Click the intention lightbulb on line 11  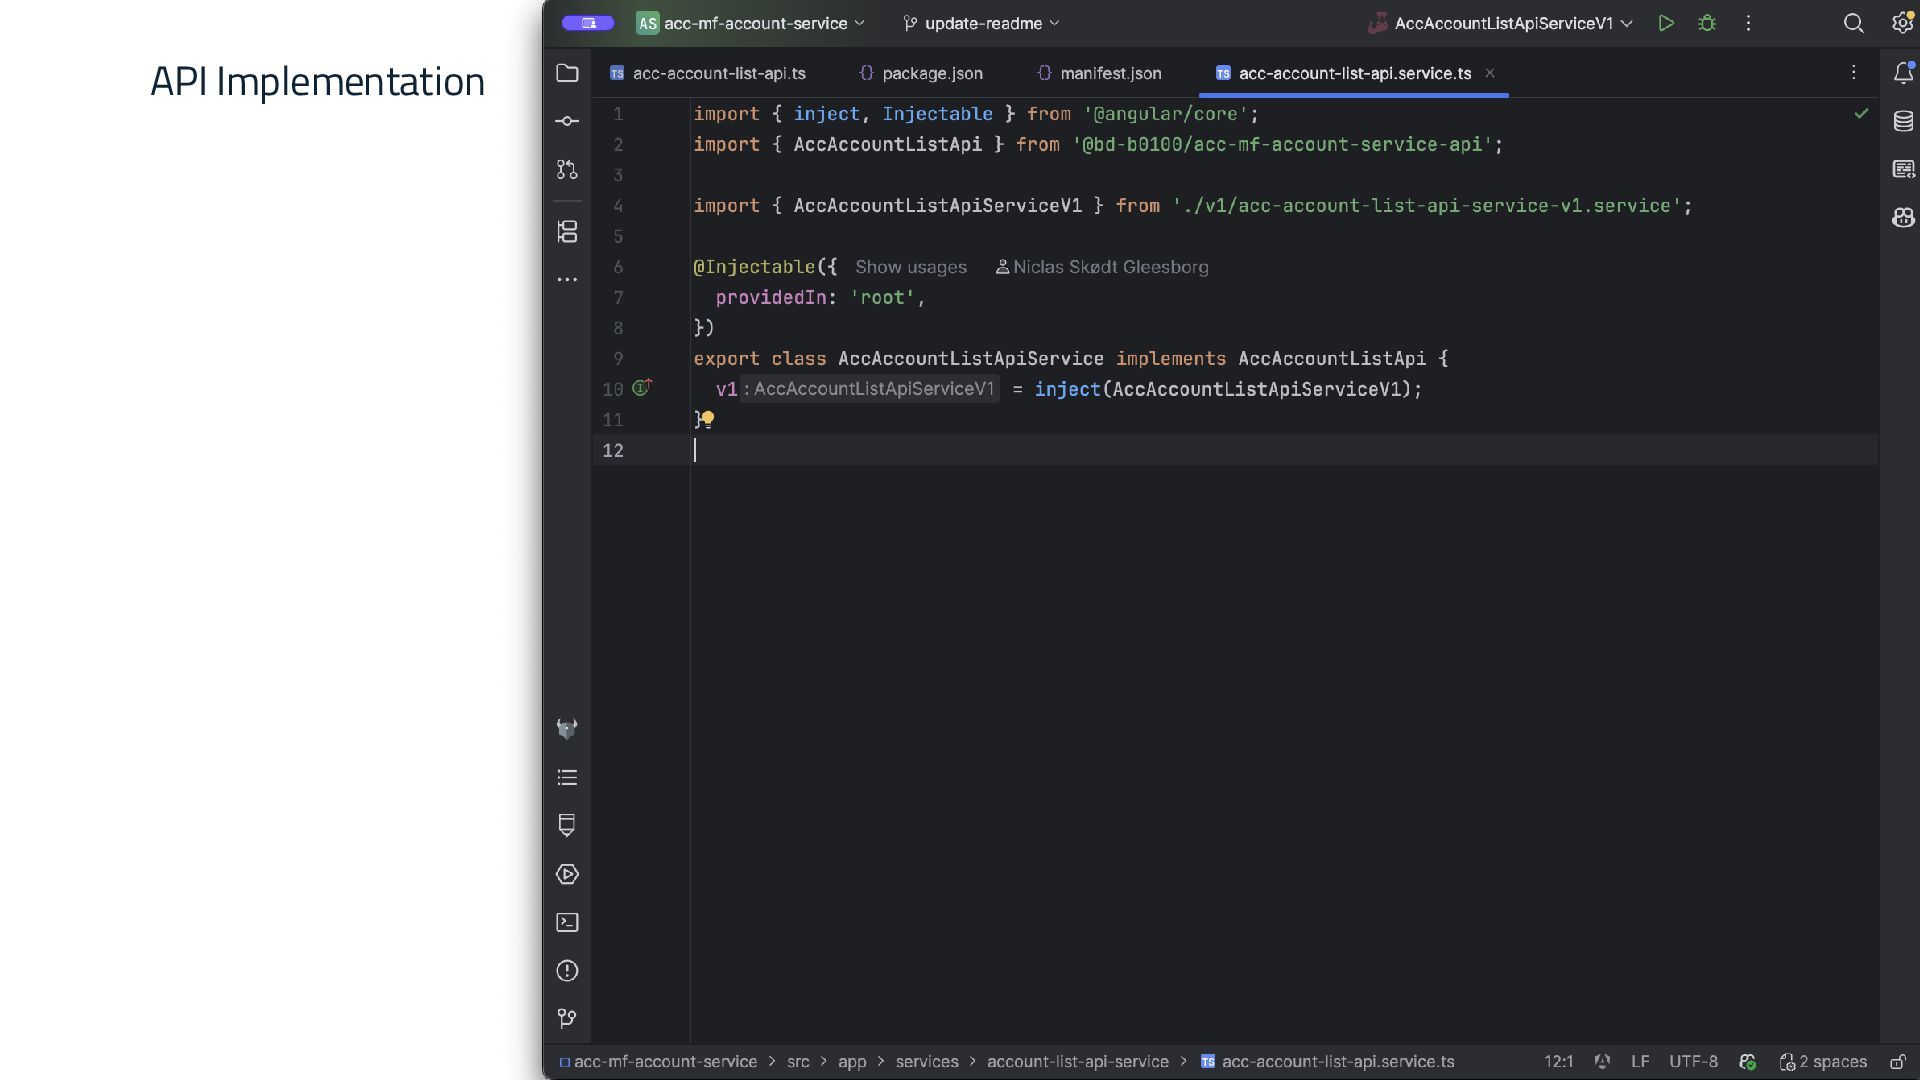coord(708,419)
